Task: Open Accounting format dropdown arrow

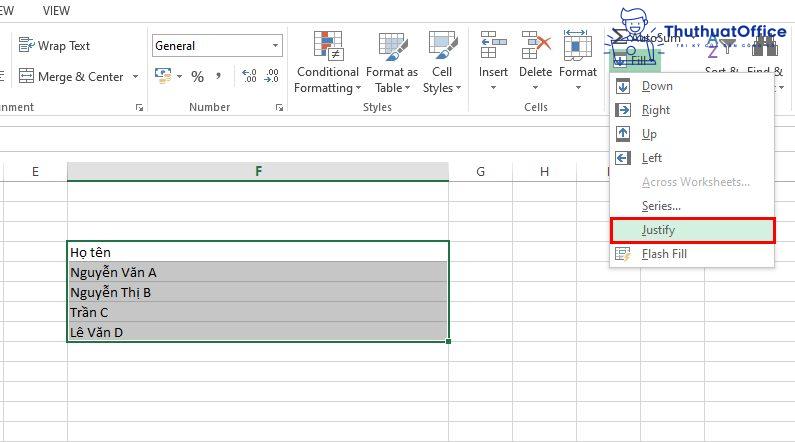Action: (x=179, y=77)
